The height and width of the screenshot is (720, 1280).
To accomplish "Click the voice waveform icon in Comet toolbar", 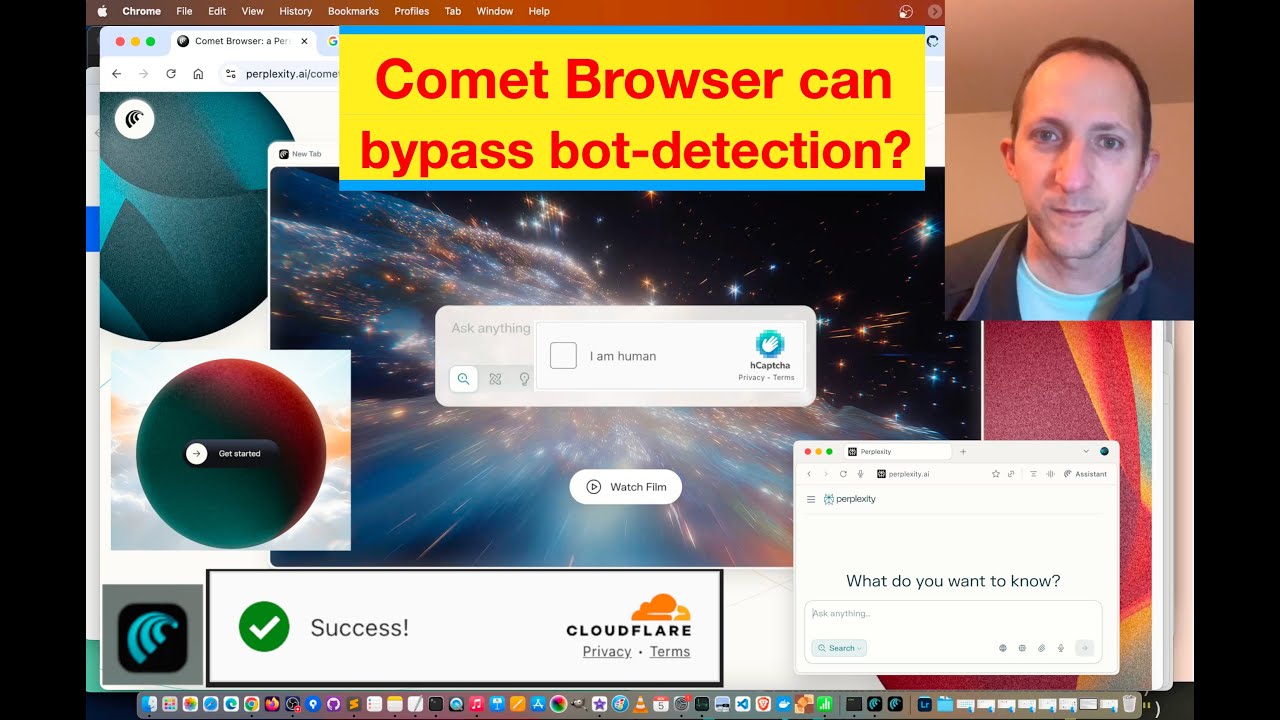I will pos(1050,474).
